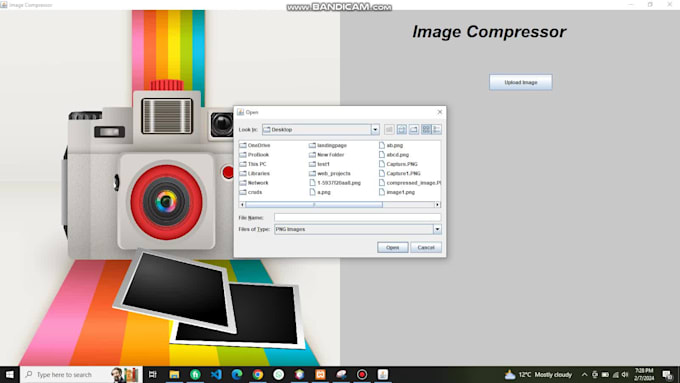The height and width of the screenshot is (383, 680).
Task: Create a new folder via toolbar icon
Action: pyautogui.click(x=414, y=129)
